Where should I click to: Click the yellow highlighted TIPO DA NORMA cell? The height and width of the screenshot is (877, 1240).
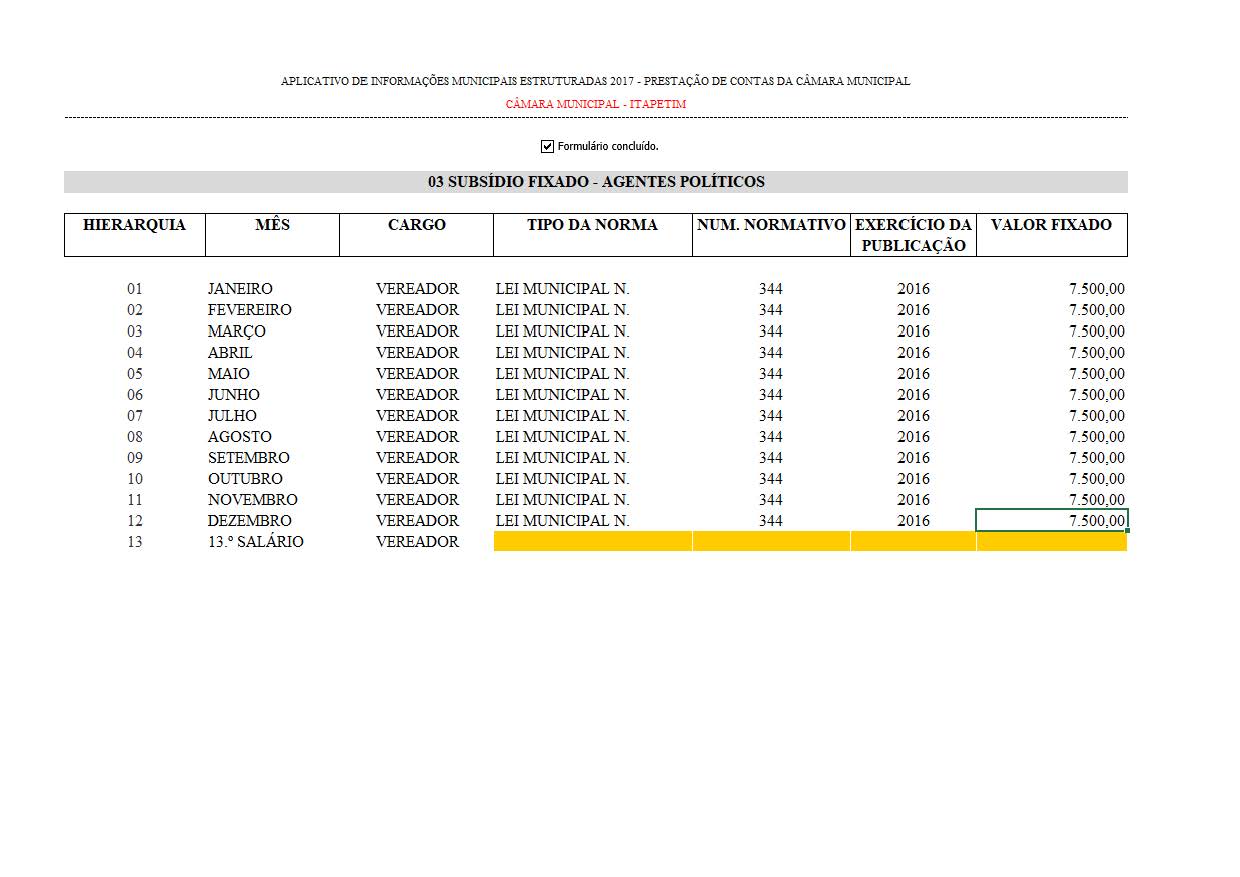[591, 541]
